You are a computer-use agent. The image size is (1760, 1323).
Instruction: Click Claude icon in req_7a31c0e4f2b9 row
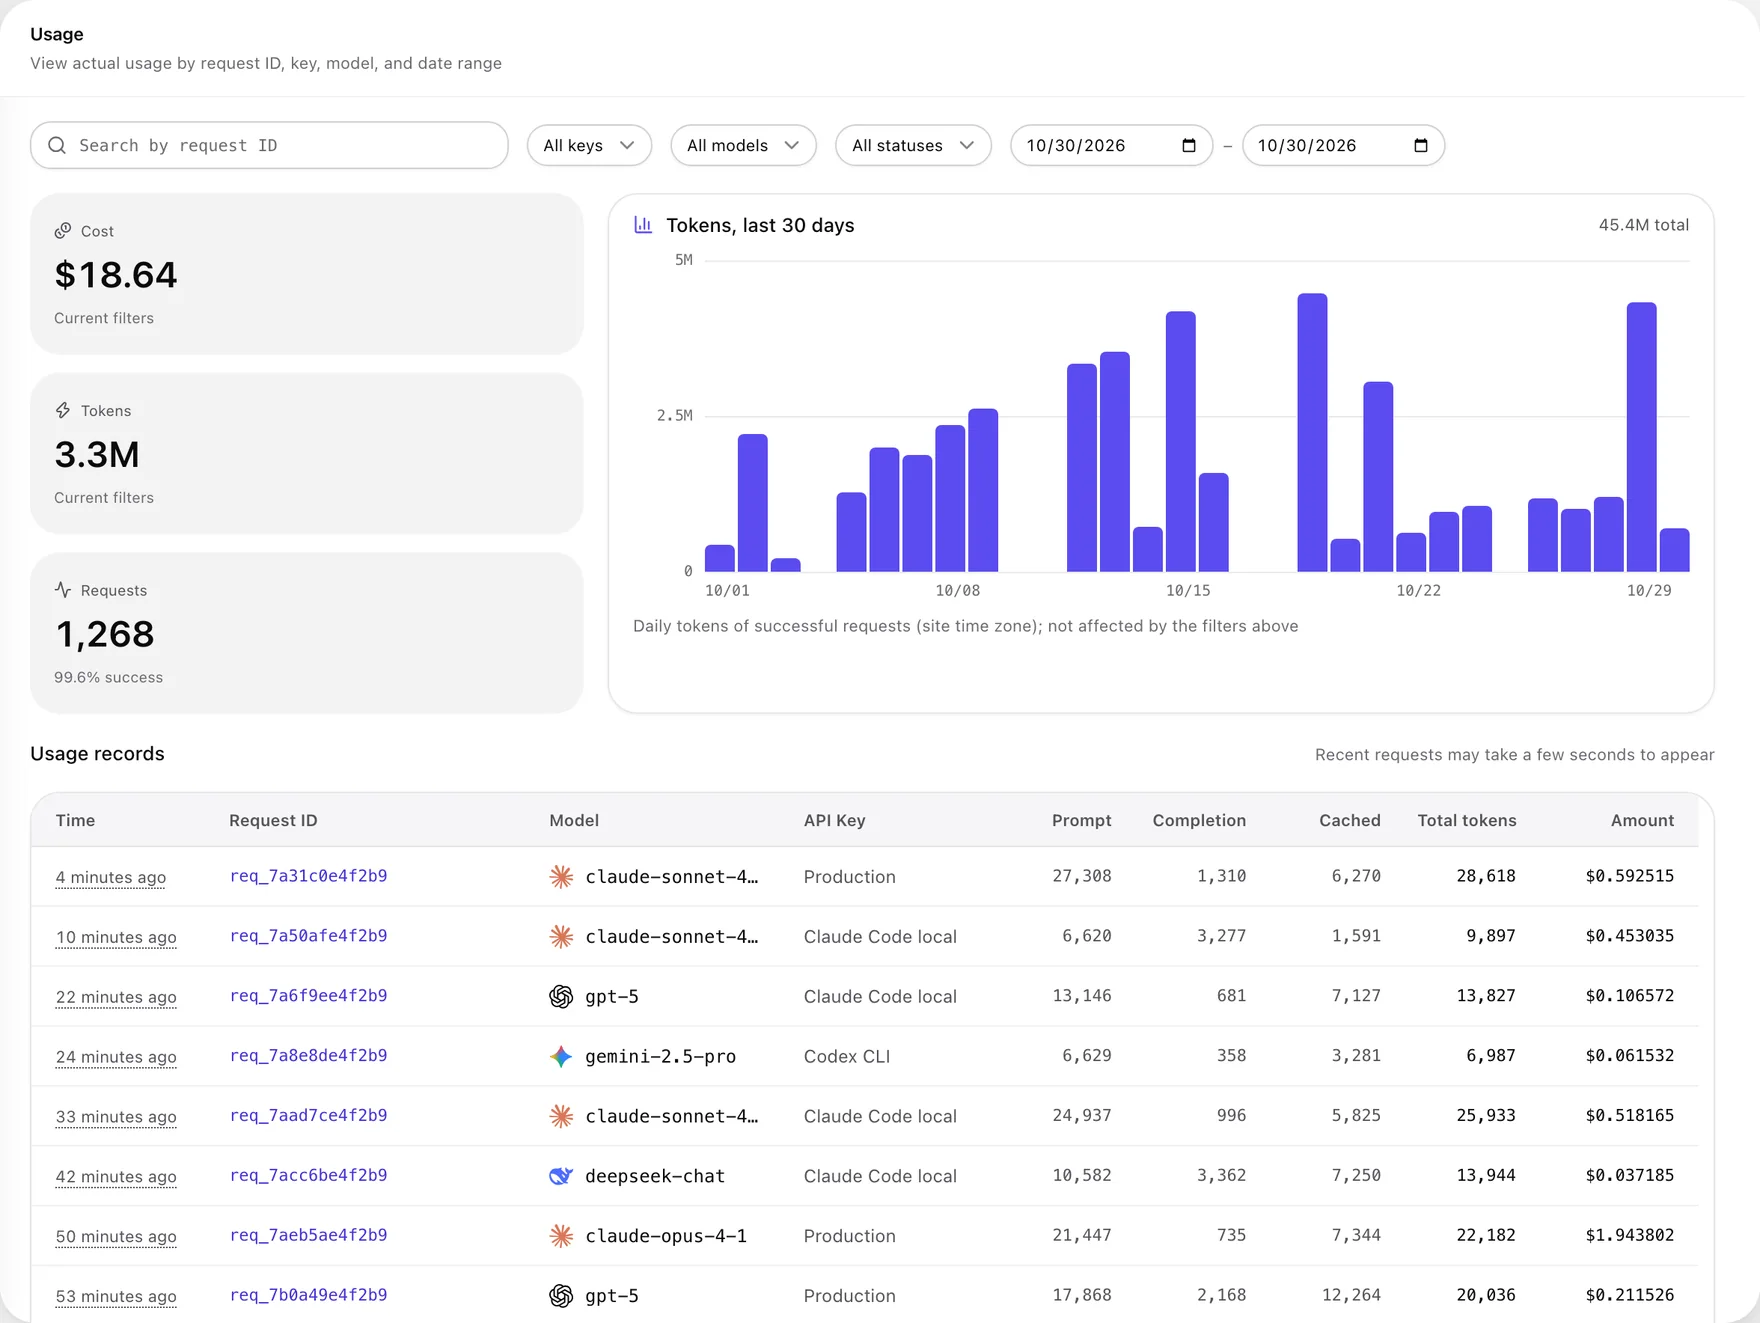pyautogui.click(x=561, y=877)
